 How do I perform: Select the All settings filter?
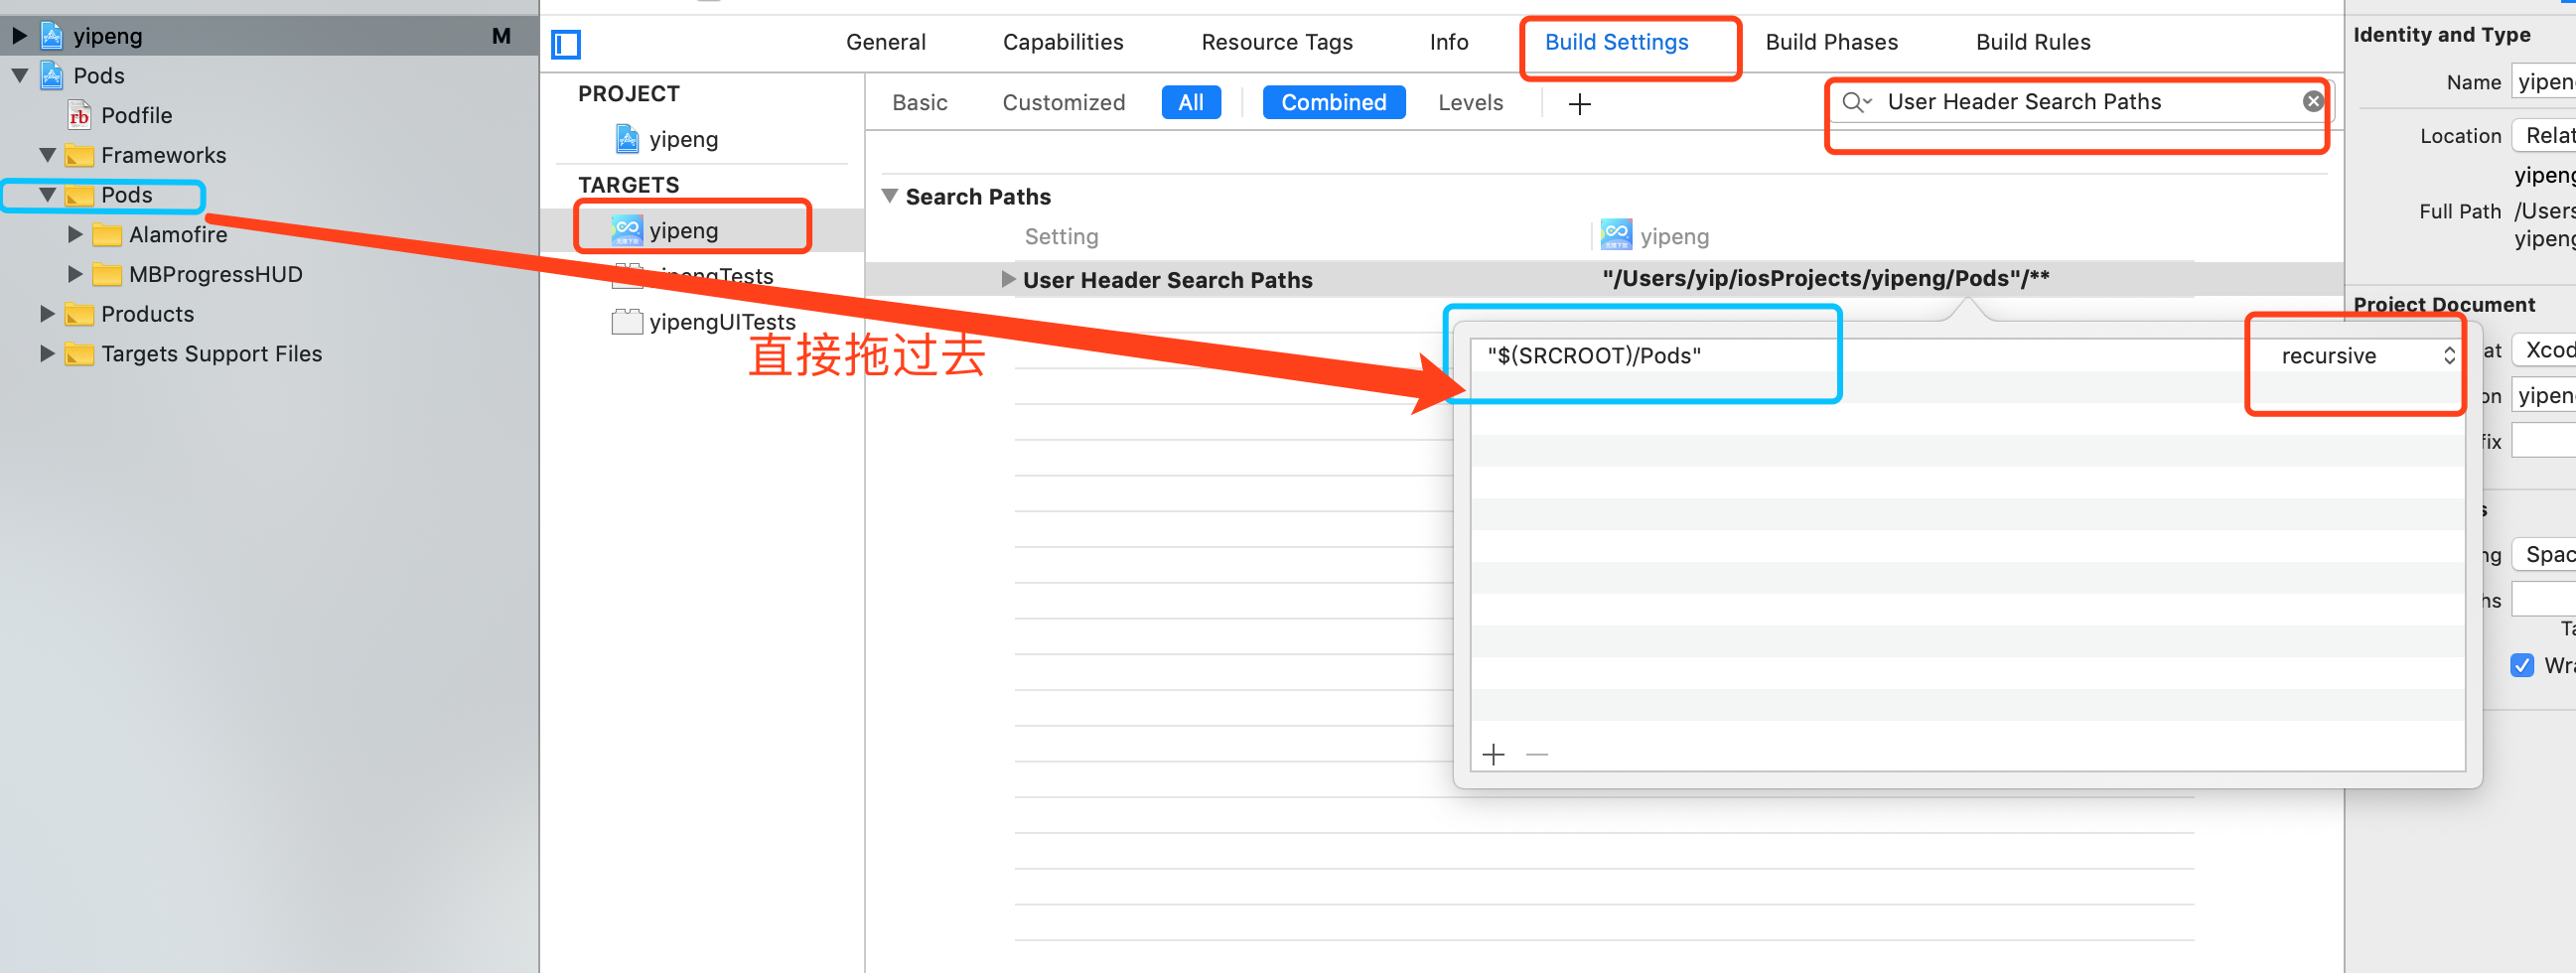coord(1191,103)
